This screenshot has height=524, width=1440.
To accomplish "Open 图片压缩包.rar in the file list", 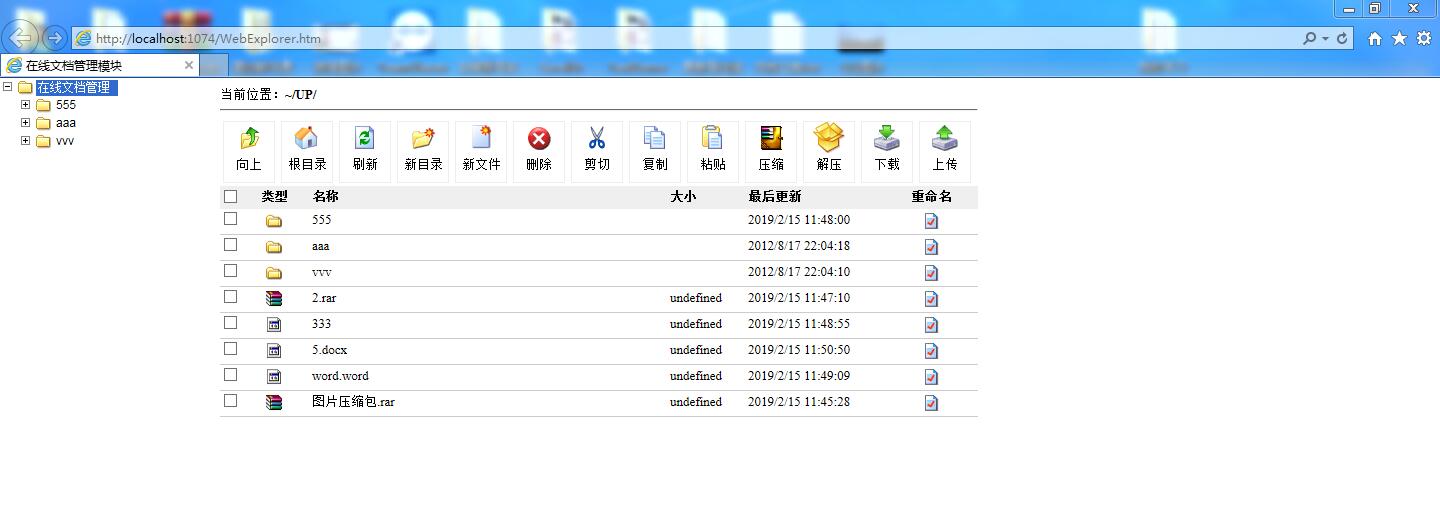I will (x=353, y=402).
